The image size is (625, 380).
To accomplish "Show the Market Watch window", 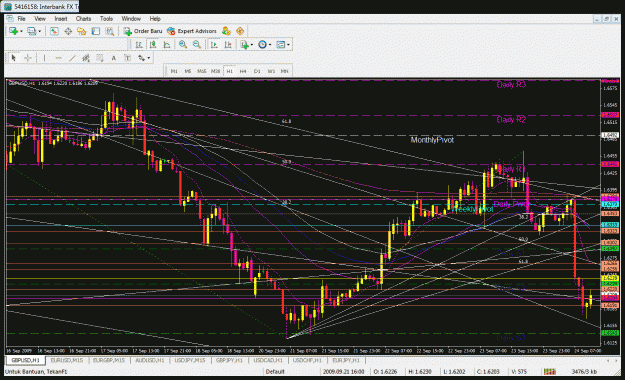I will tap(54, 31).
